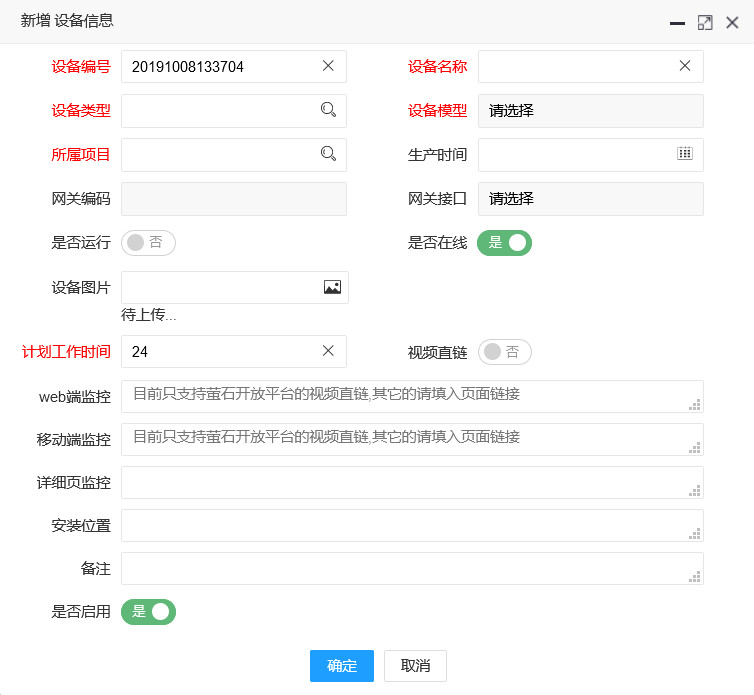Screen dimensions: 754x695
Task: Clear the 设备名称 field with its X icon
Action: coord(685,66)
